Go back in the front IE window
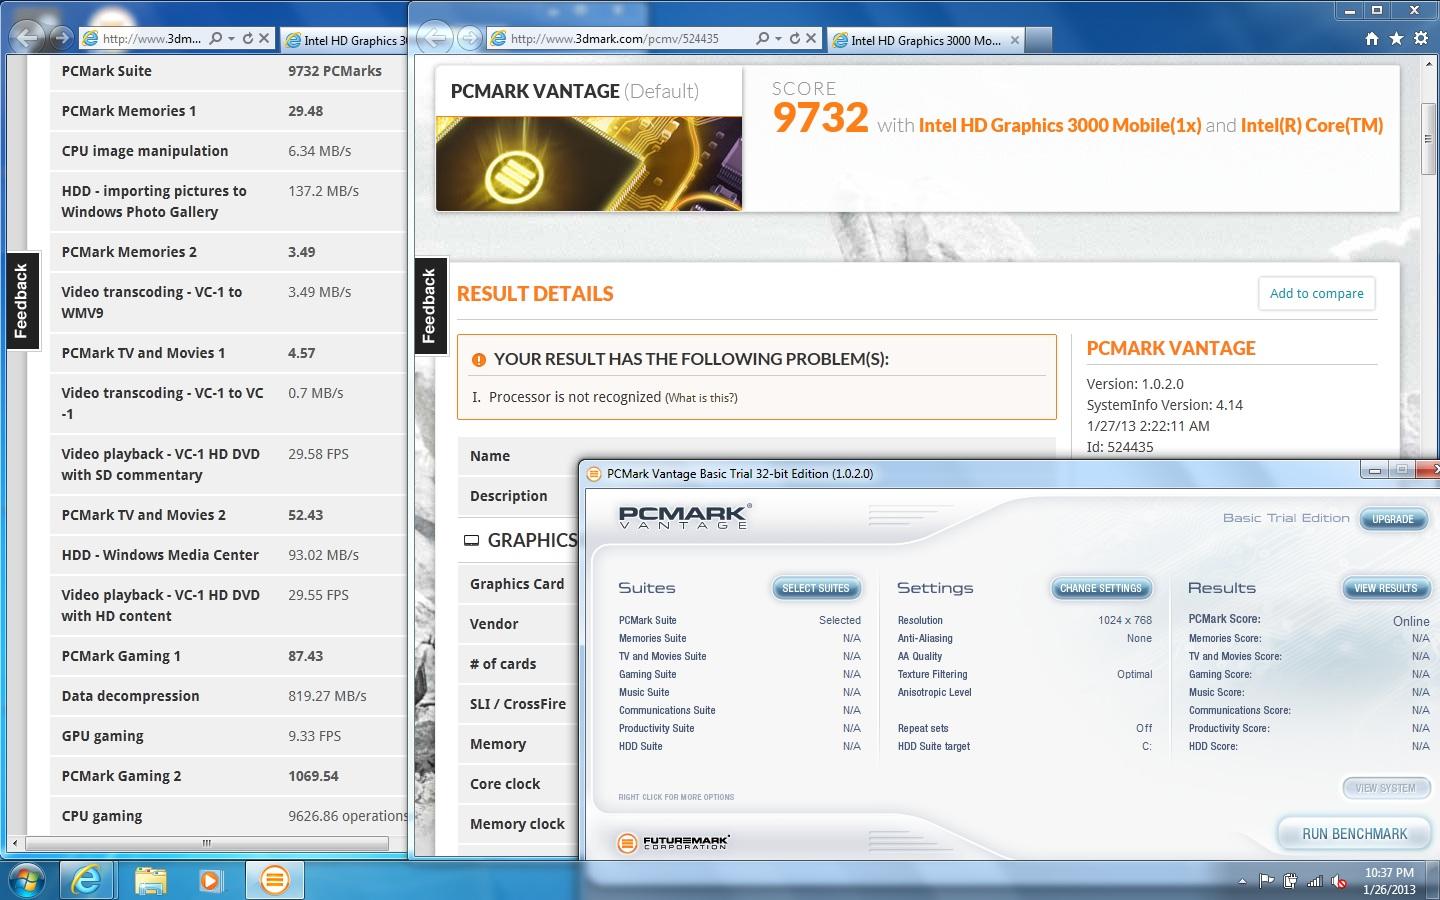 coord(435,38)
